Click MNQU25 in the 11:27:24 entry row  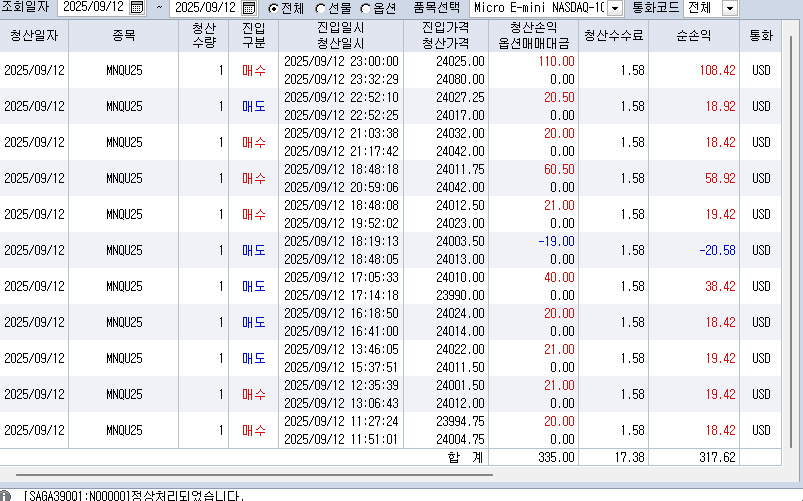[x=124, y=430]
